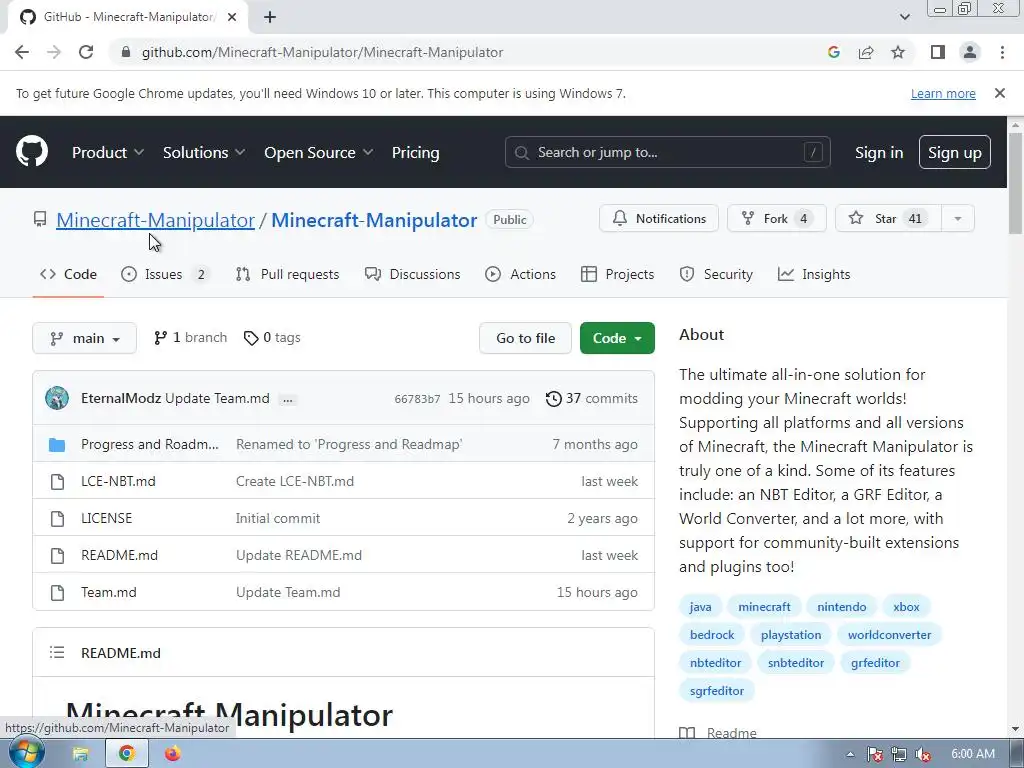This screenshot has width=1024, height=768.
Task: Click the commit history clock icon
Action: click(553, 398)
